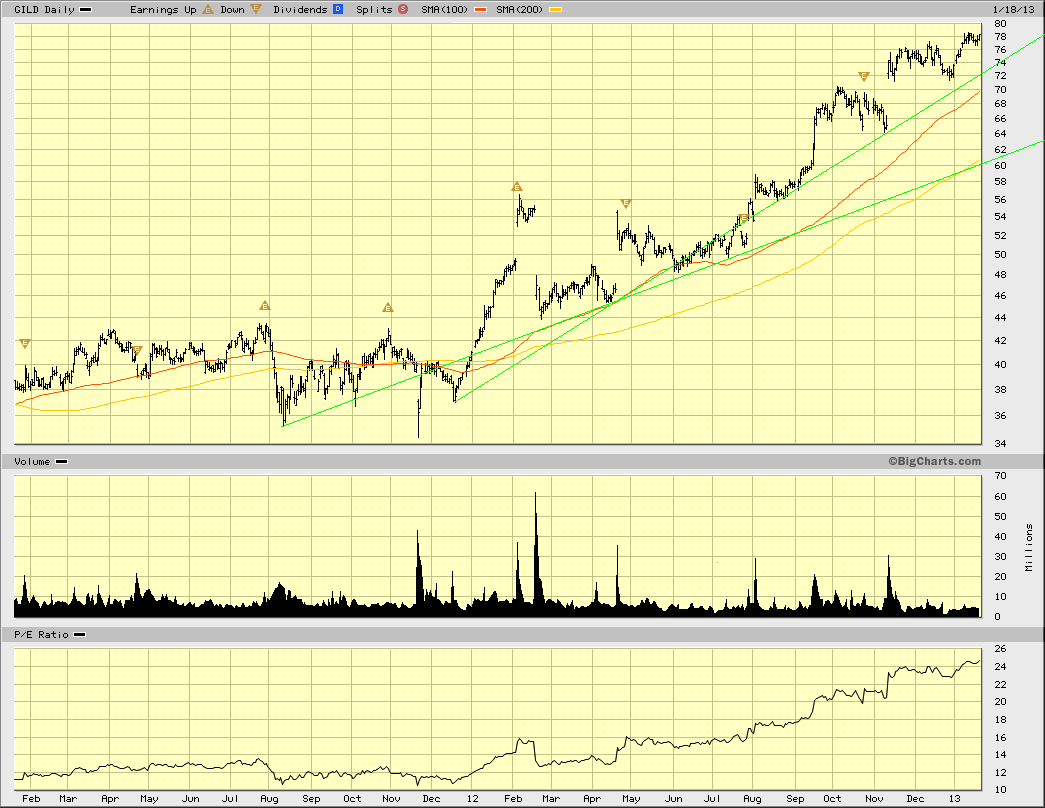Screen dimensions: 1045x808
Task: Click the Splits legend text
Action: (374, 9)
